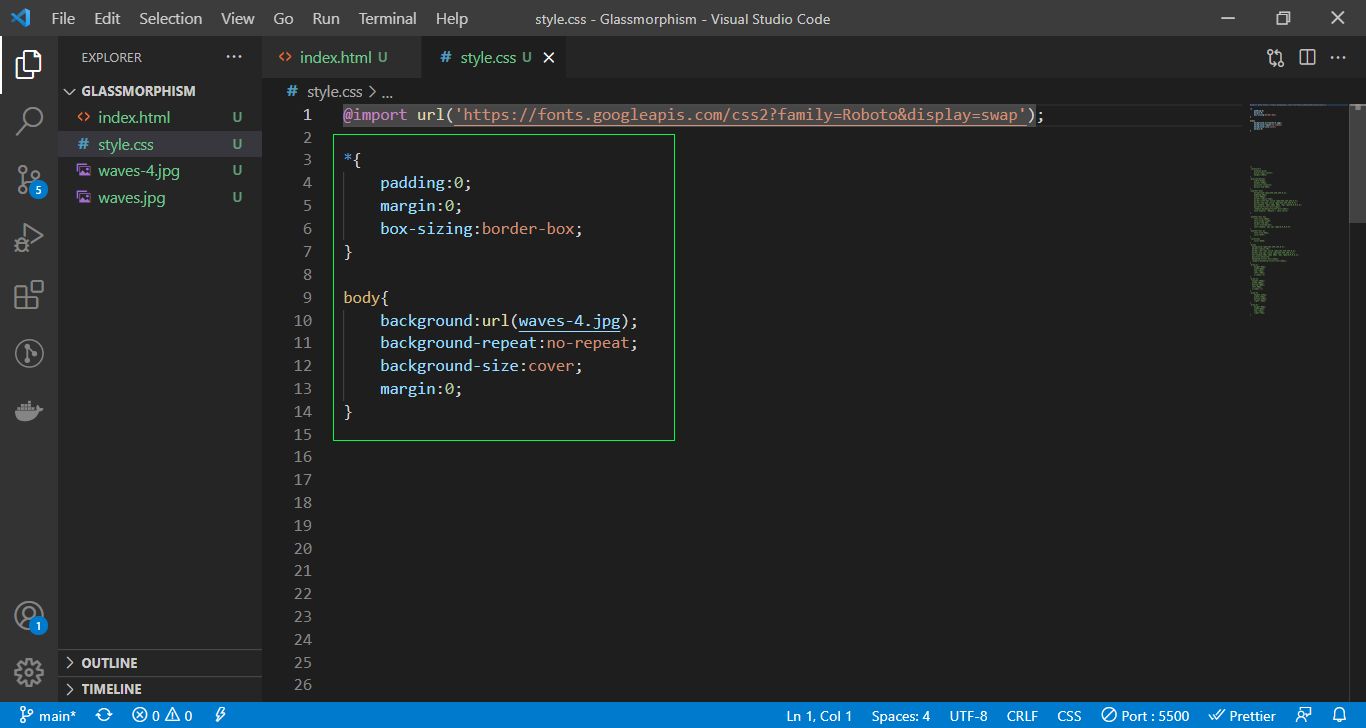Expand the OUTLINE panel
This screenshot has width=1366, height=728.
pos(160,663)
